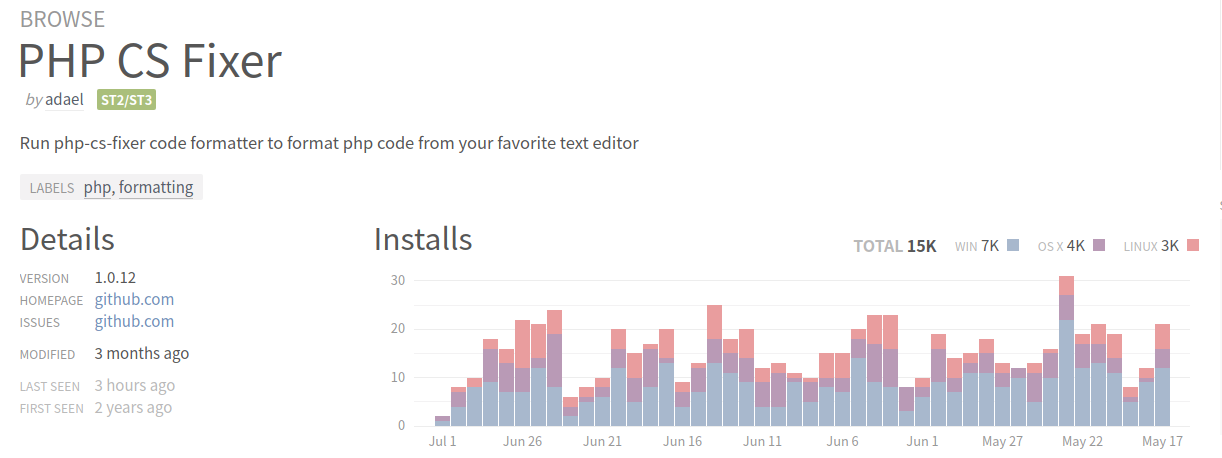Click the TOTAL 15K installs figure
Viewport: 1222px width, 458px height.
point(895,246)
